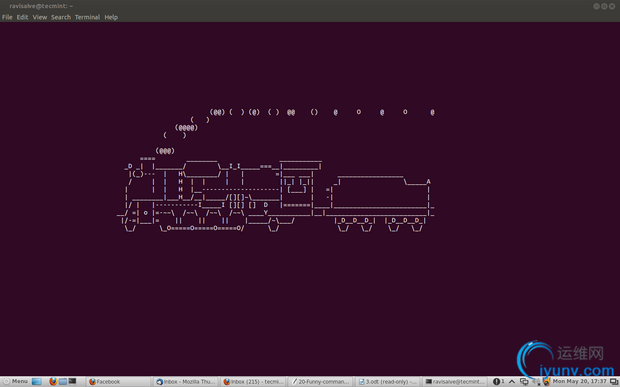The image size is (620, 387).
Task: Minimize the terminal window
Action: pos(596,6)
